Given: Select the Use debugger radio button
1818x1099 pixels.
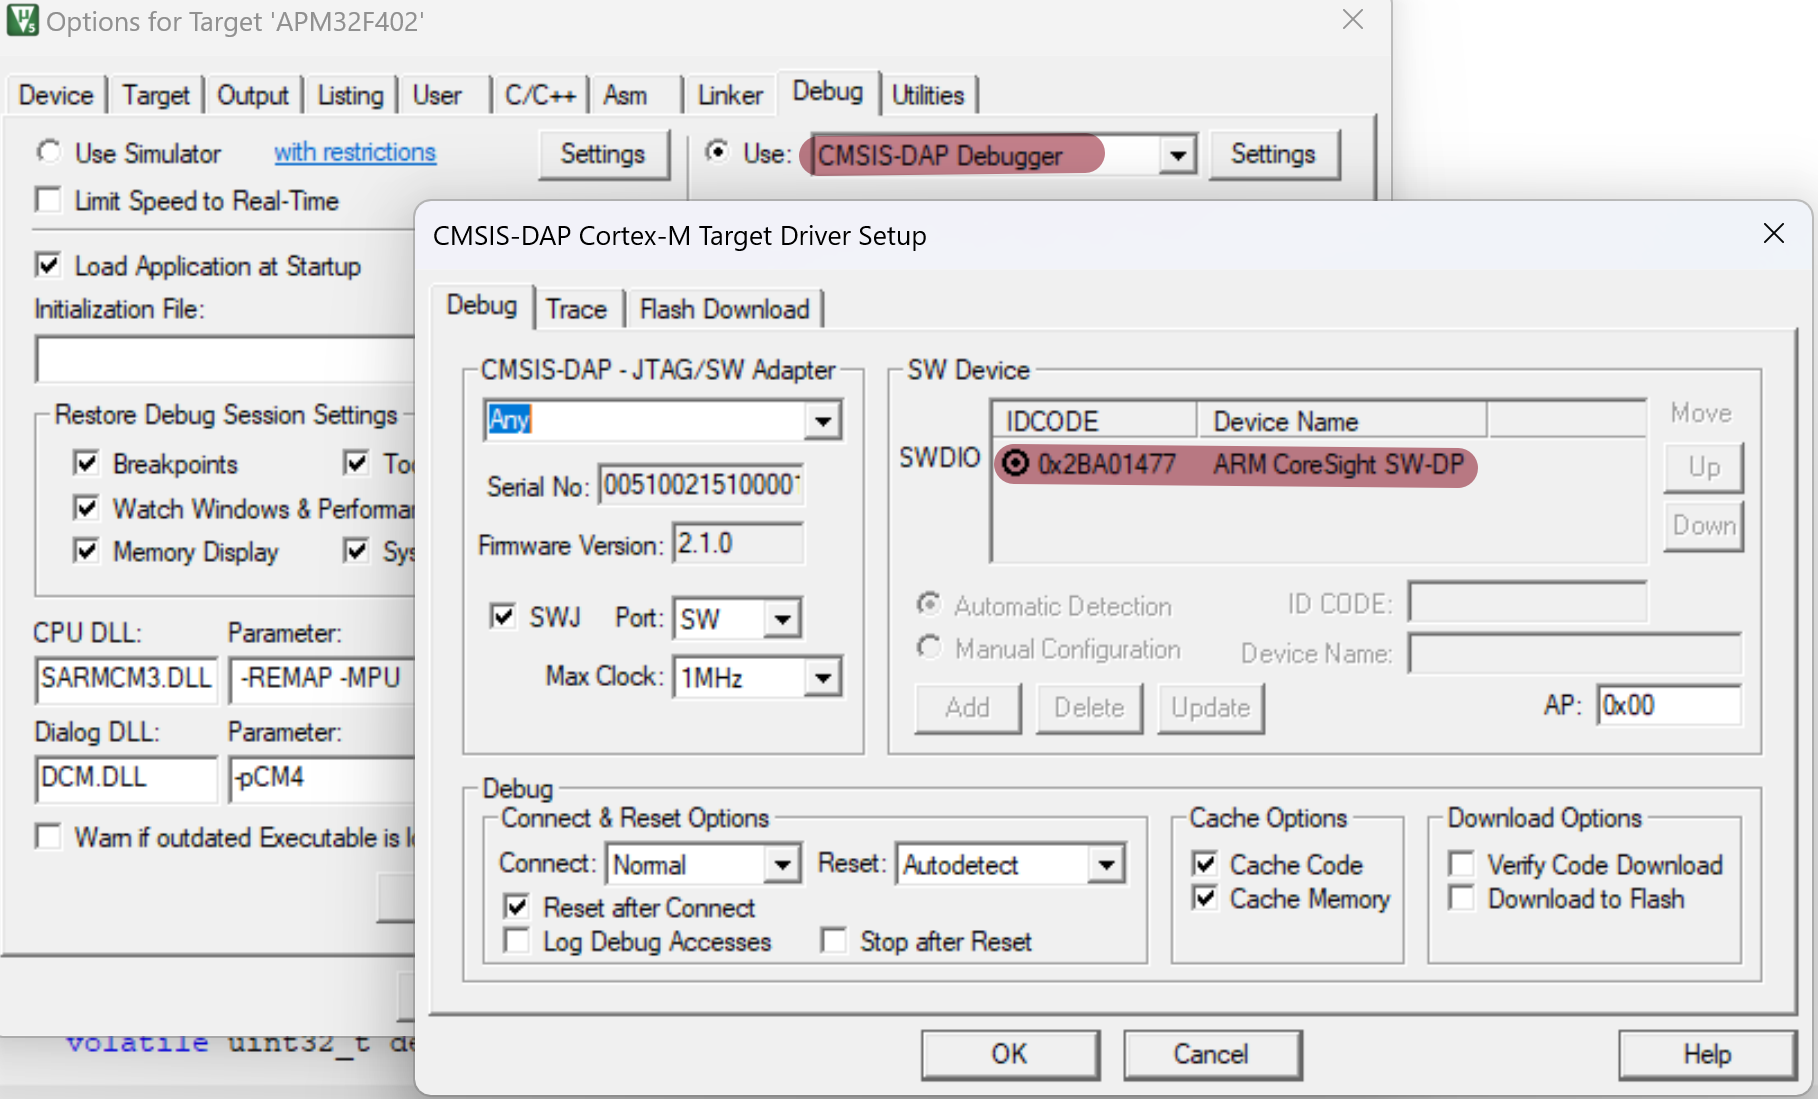Looking at the screenshot, I should 717,152.
